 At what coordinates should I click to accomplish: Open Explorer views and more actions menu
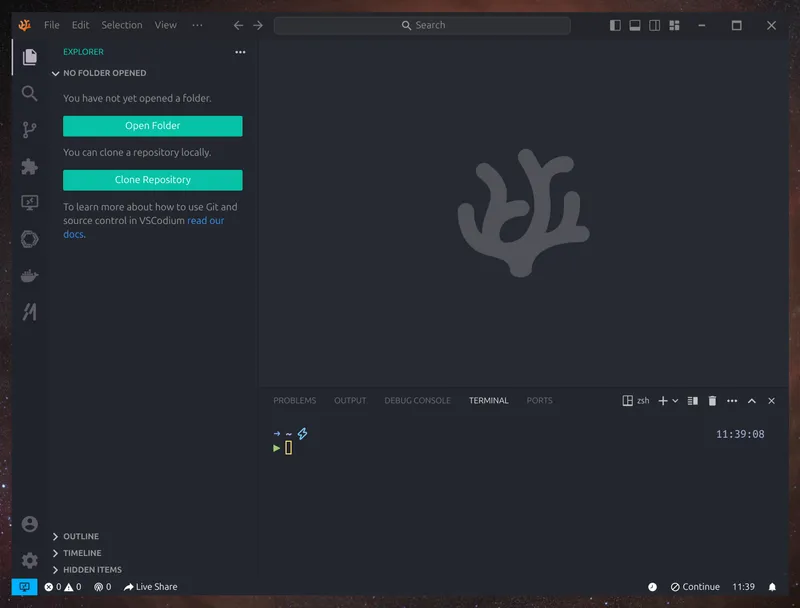[x=240, y=52]
